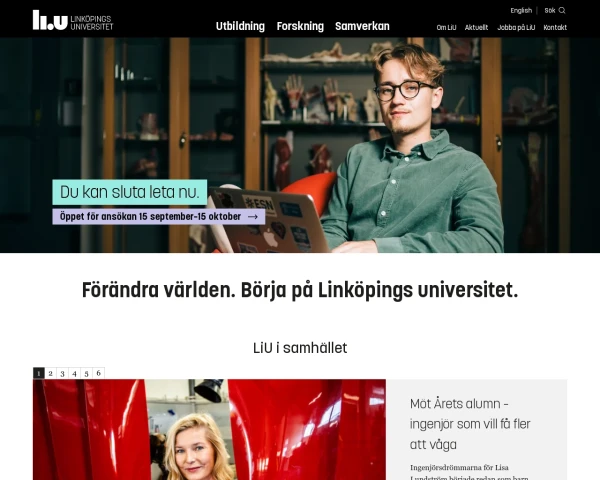Open the Forskning menu

pos(300,26)
